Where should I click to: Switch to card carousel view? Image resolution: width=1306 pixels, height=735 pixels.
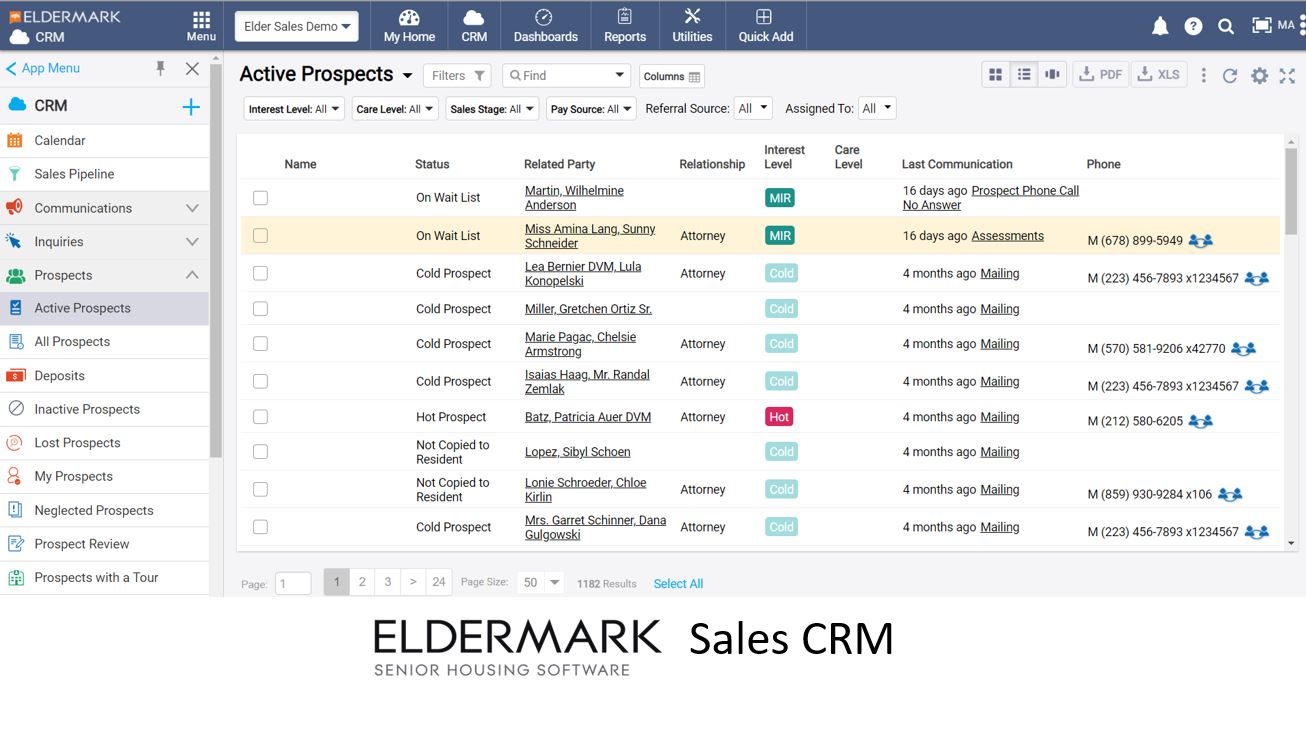point(1052,75)
